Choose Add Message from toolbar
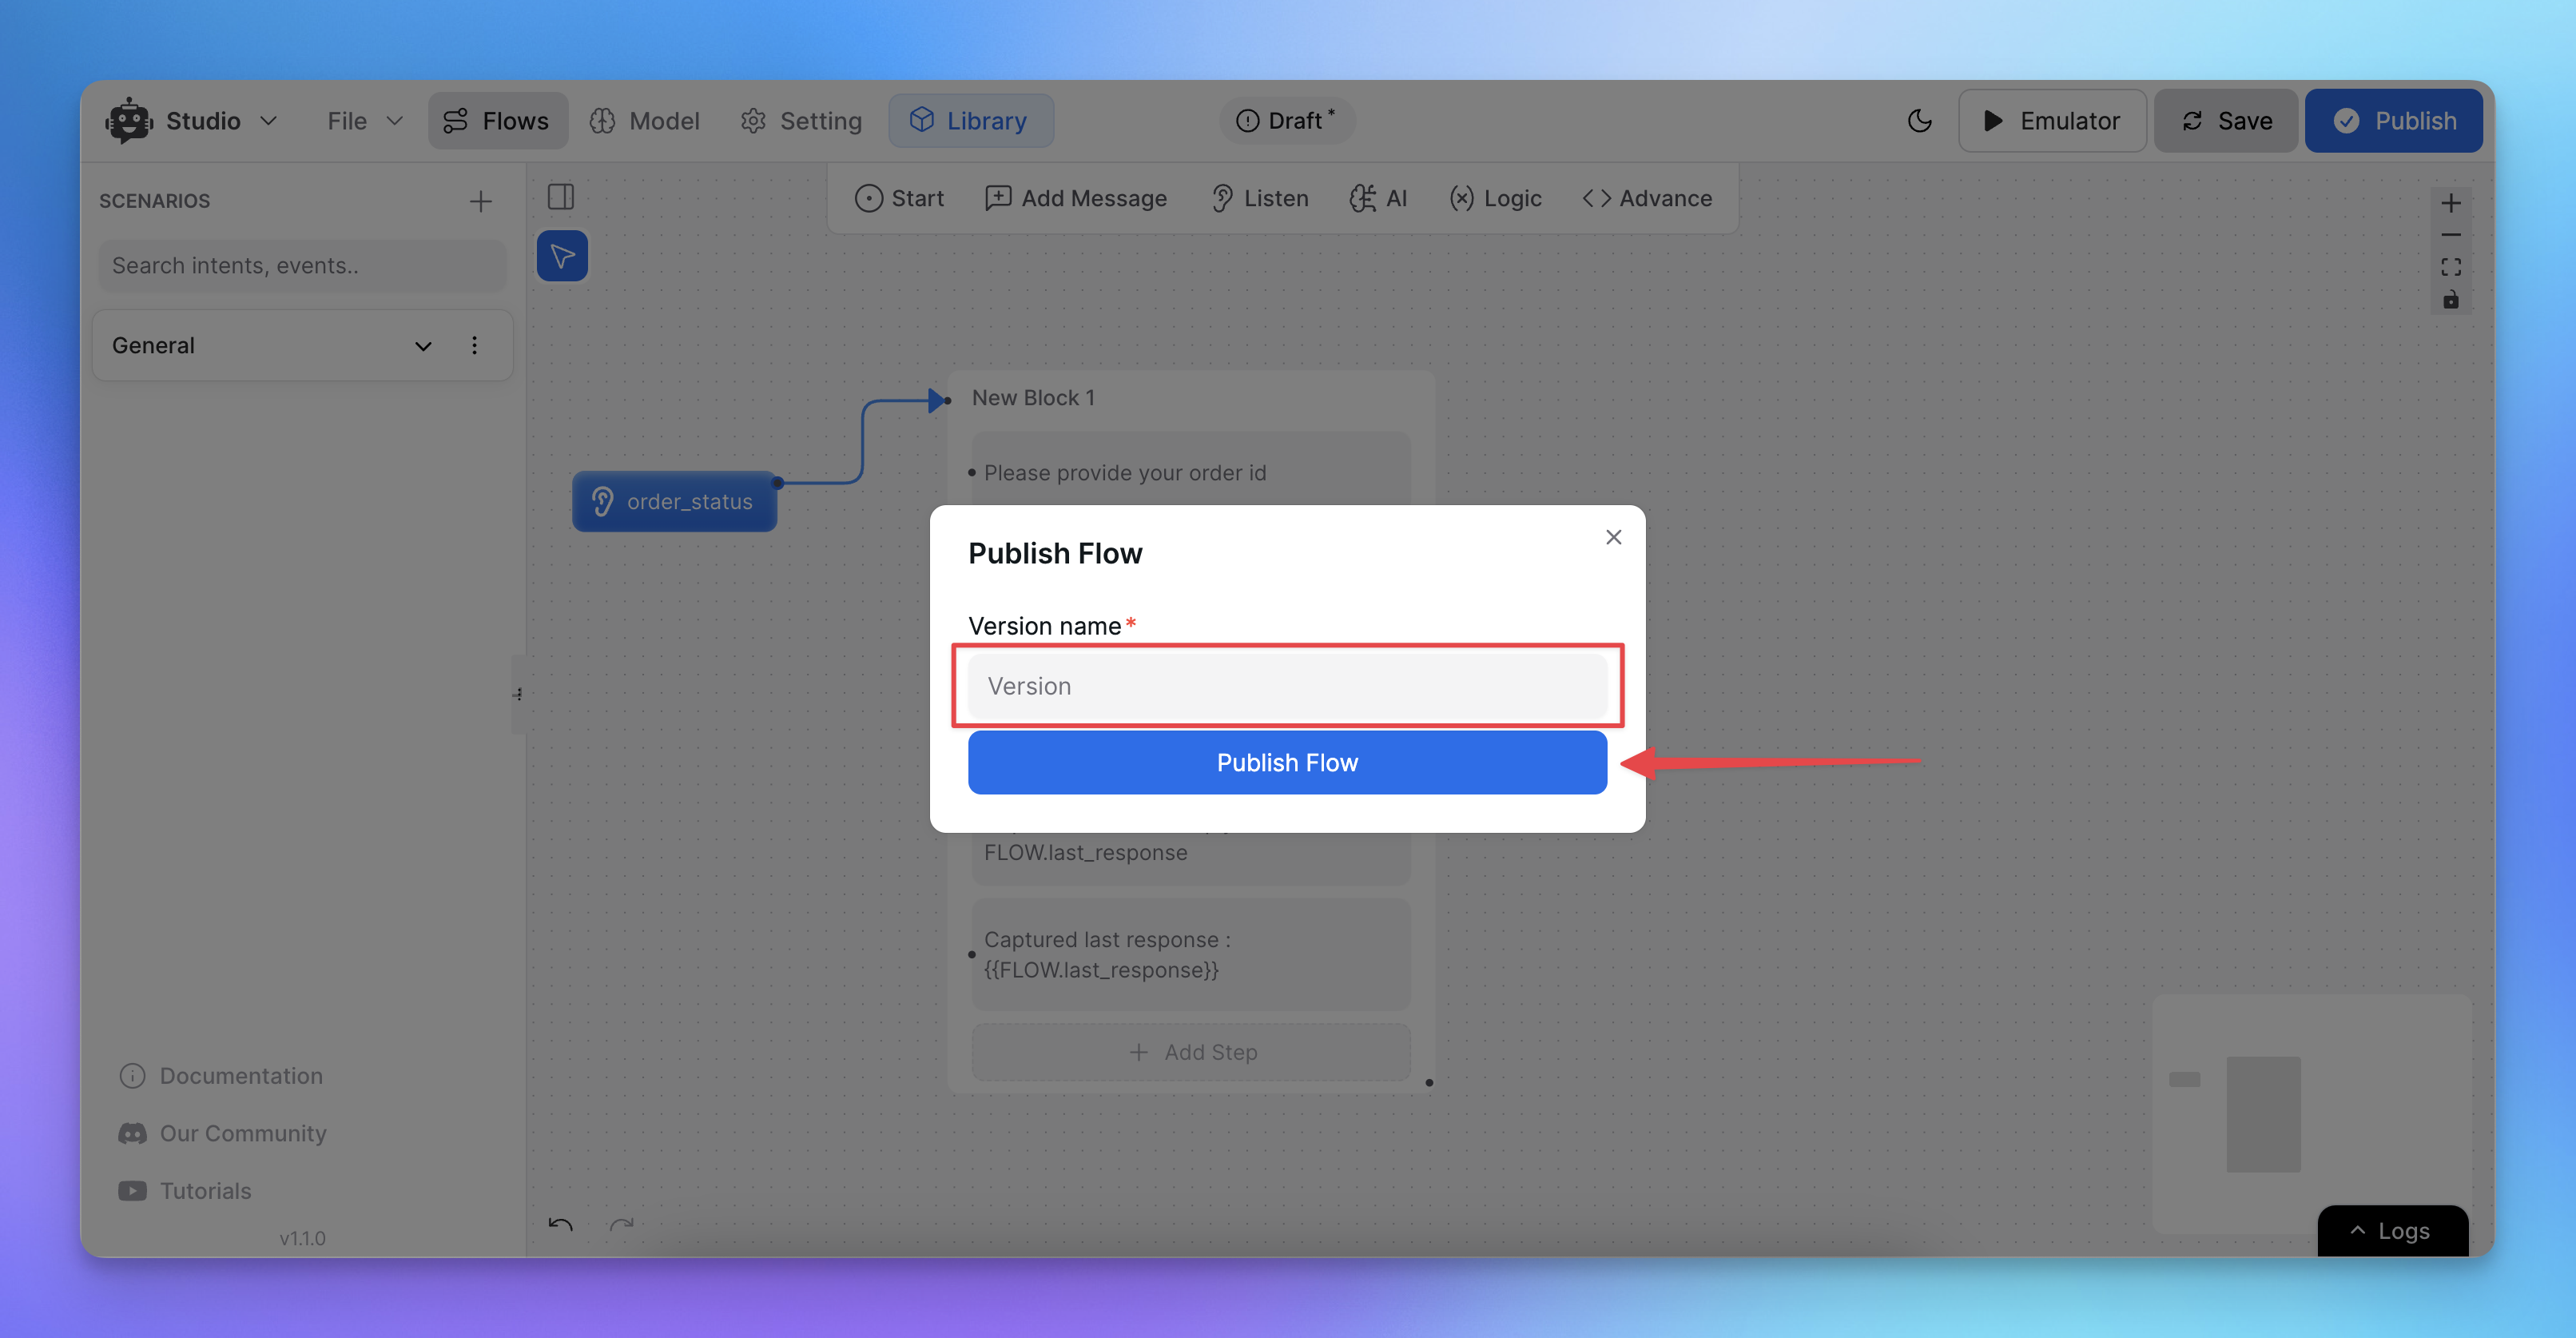2576x1338 pixels. (1076, 198)
